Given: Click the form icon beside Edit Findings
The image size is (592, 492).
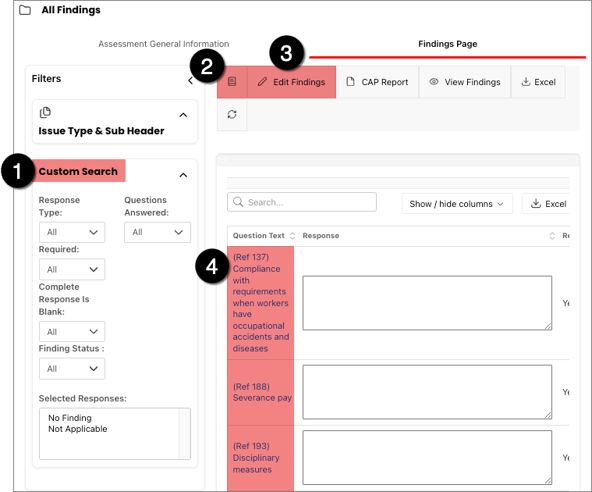Looking at the screenshot, I should pos(232,82).
